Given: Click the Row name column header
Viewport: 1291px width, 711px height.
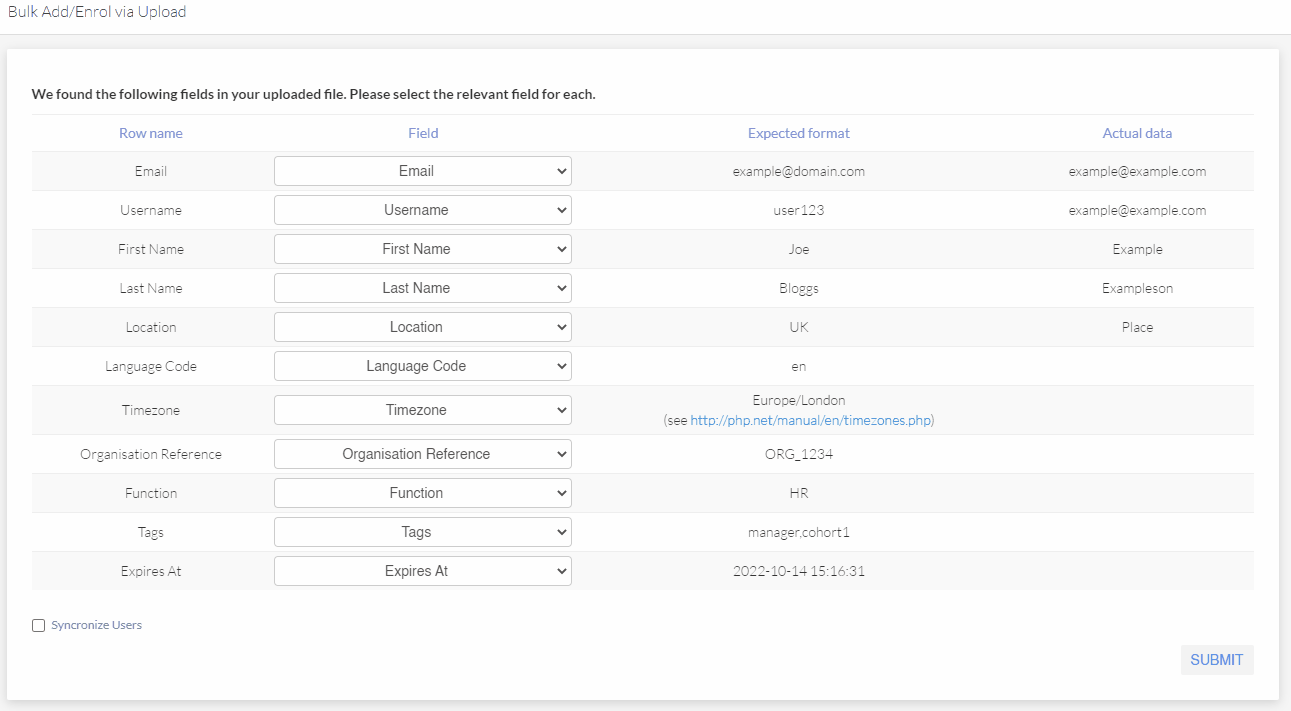Looking at the screenshot, I should click(150, 132).
